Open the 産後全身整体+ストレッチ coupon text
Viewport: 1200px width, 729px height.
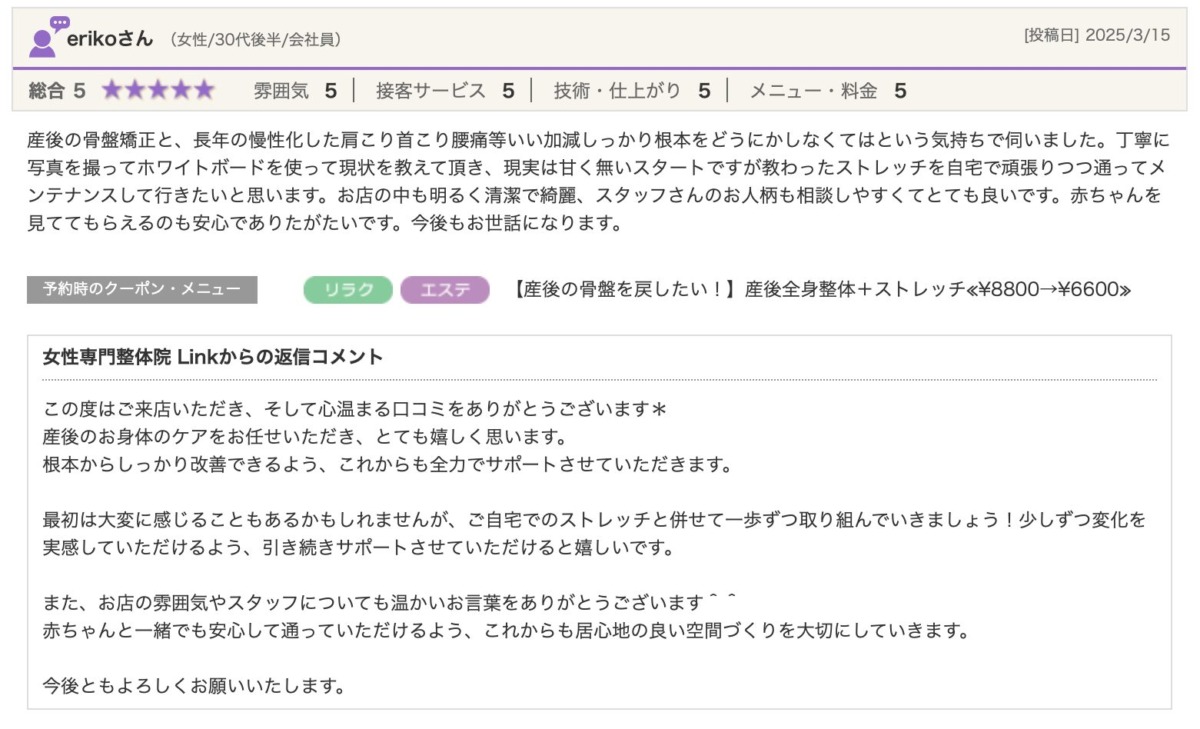tap(822, 290)
